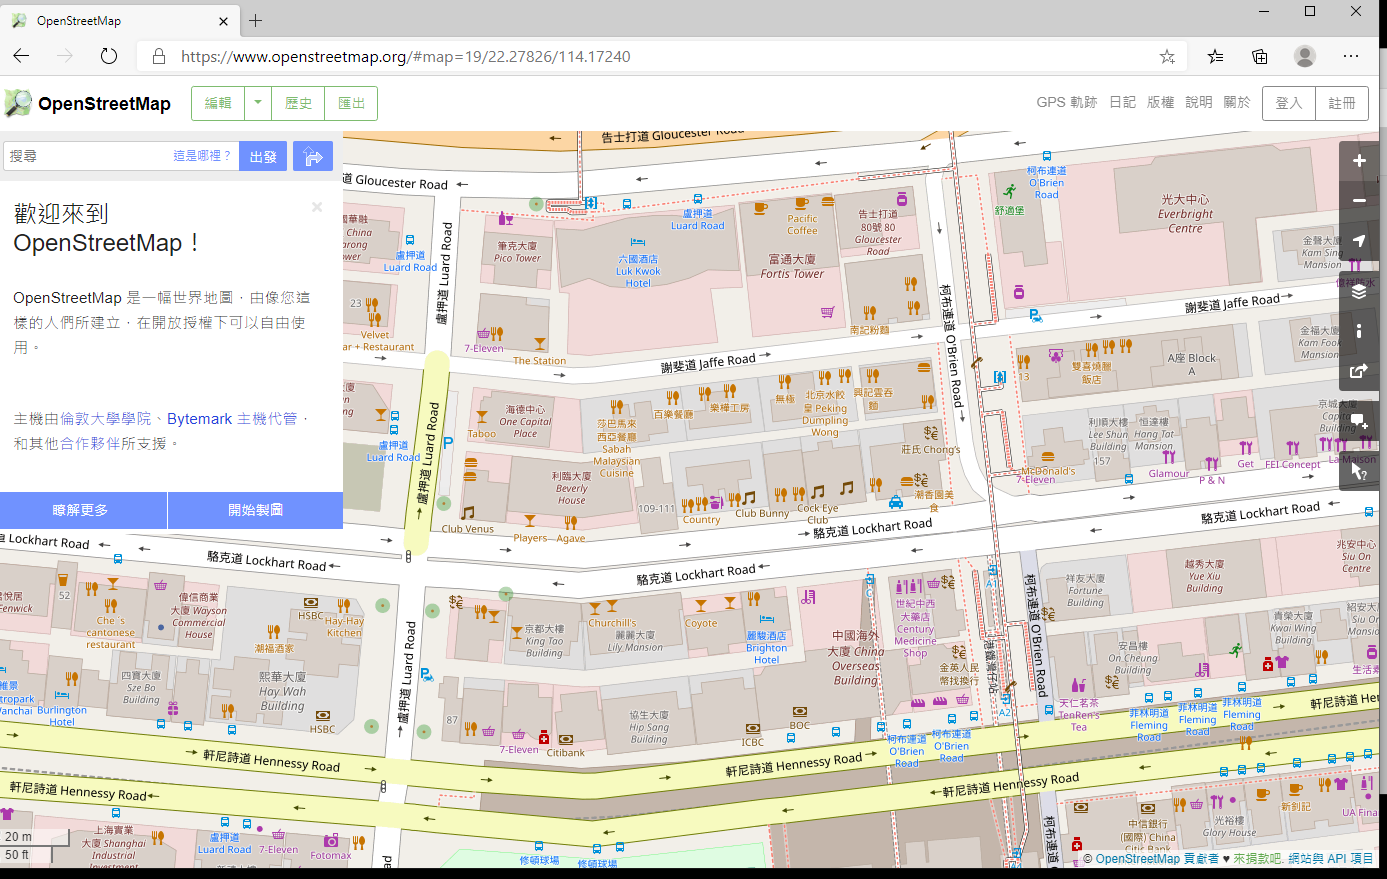Open the browser settings and more menu

point(1351,56)
